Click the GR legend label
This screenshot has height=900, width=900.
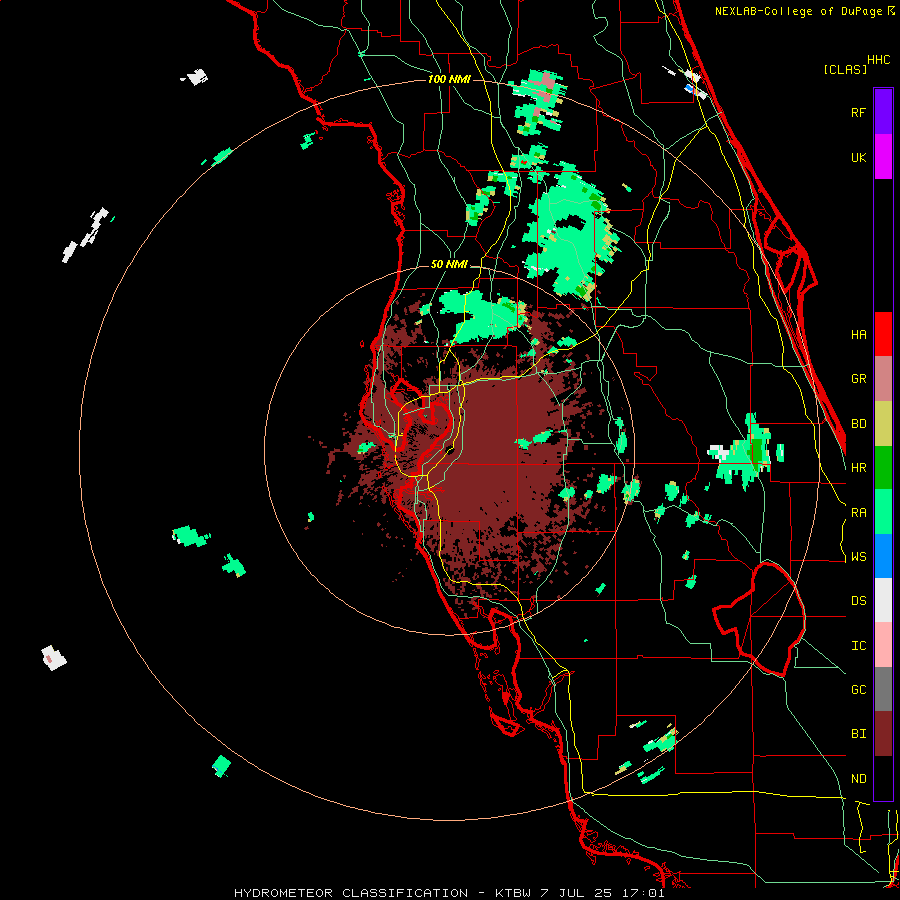tap(858, 379)
